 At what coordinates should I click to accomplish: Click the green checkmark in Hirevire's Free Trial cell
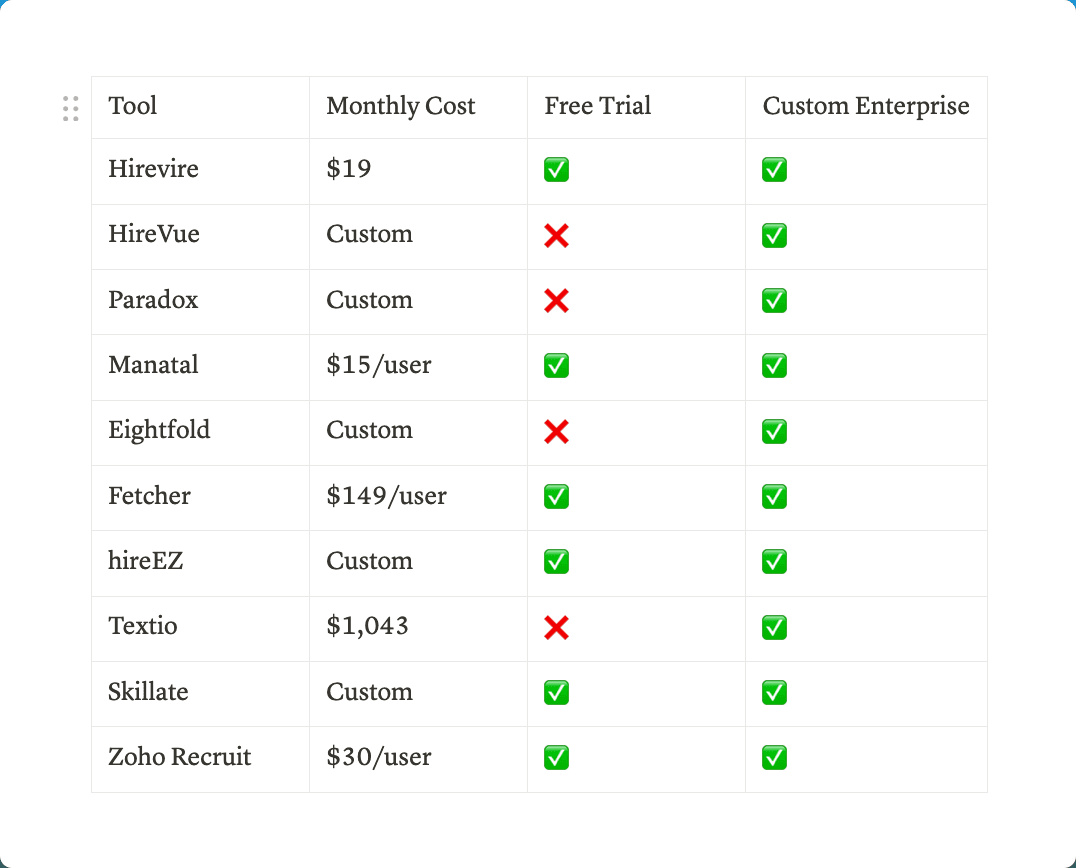coord(557,170)
